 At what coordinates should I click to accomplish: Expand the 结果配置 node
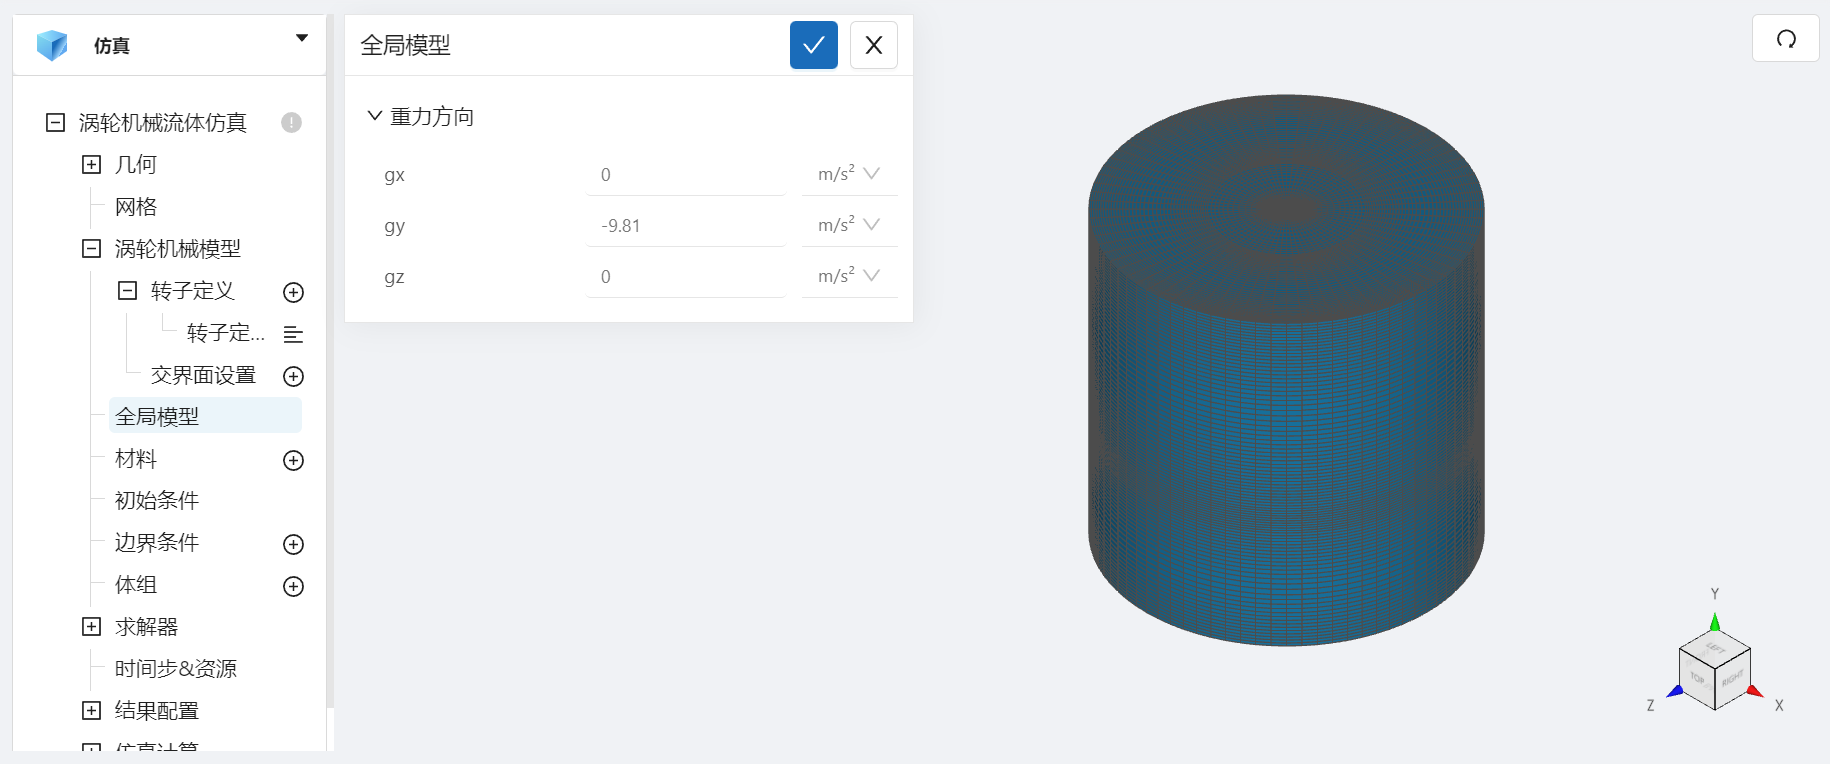point(91,711)
